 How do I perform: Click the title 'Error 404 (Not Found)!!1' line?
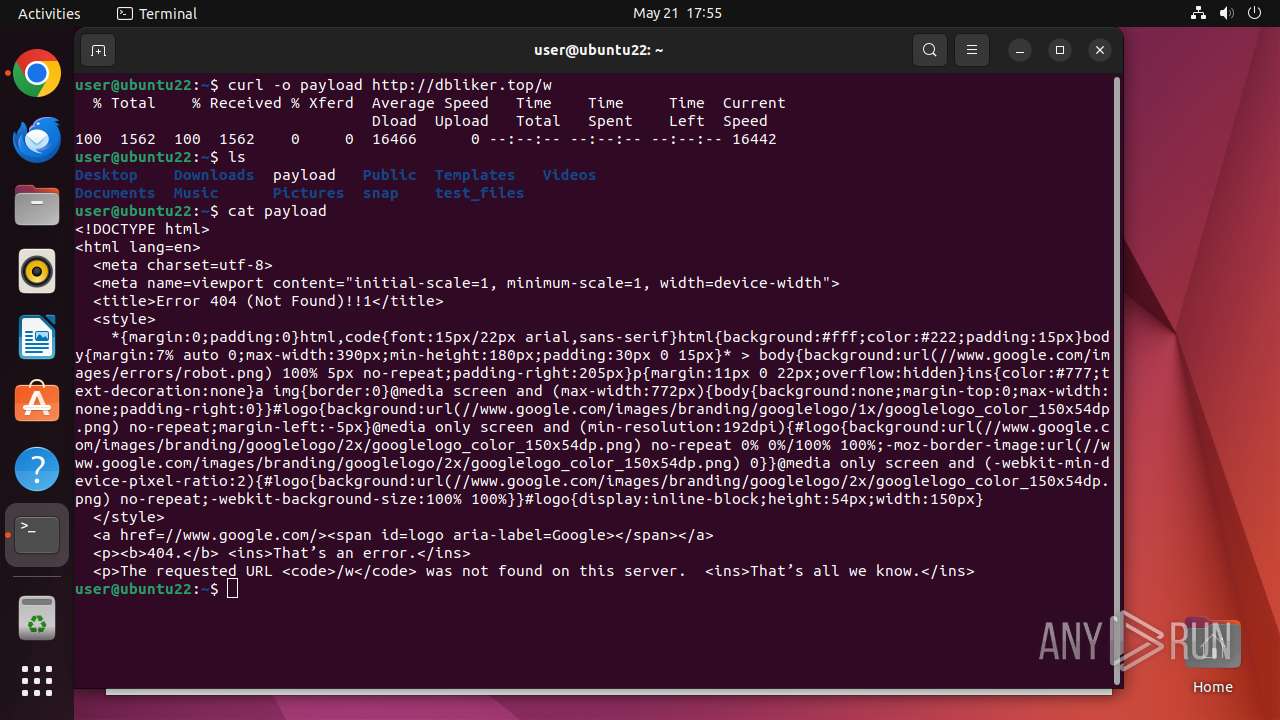click(268, 301)
